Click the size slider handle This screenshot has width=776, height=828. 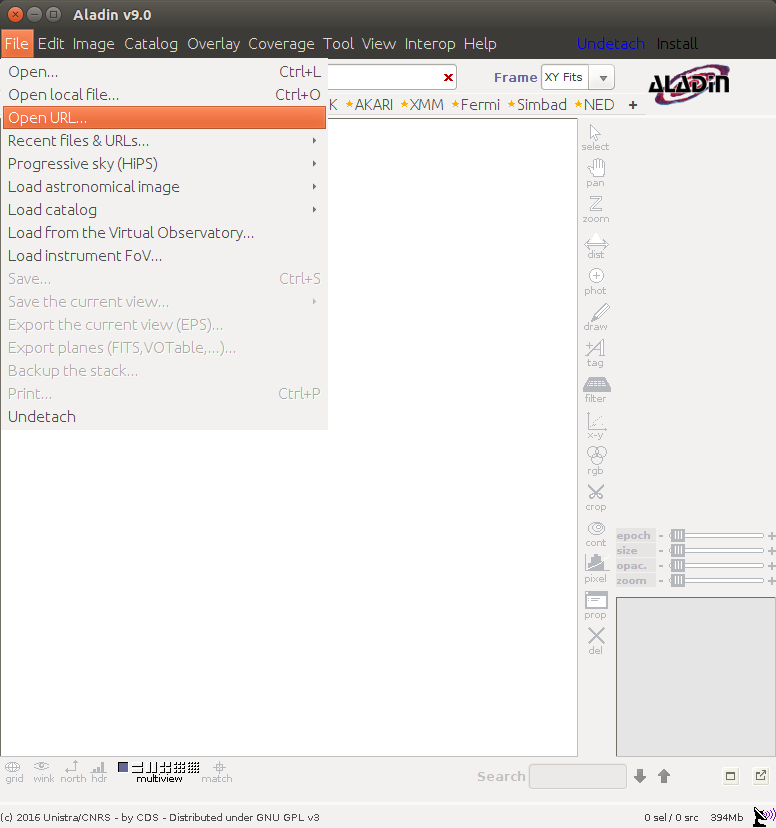[677, 550]
